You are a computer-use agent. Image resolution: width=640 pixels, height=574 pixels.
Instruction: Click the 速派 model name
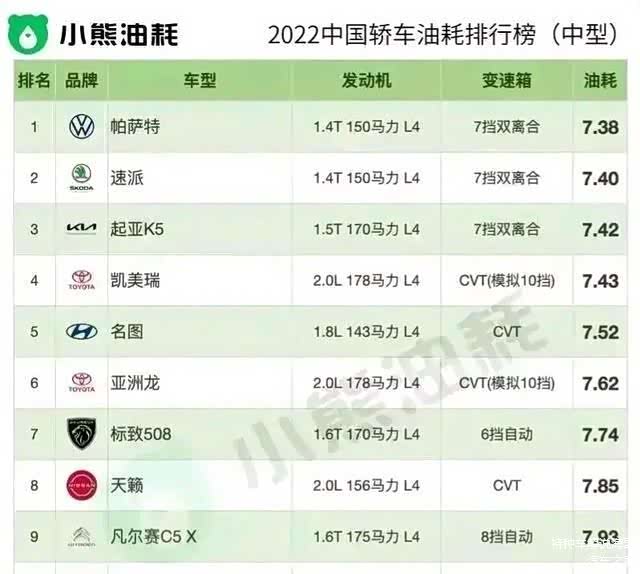(128, 178)
